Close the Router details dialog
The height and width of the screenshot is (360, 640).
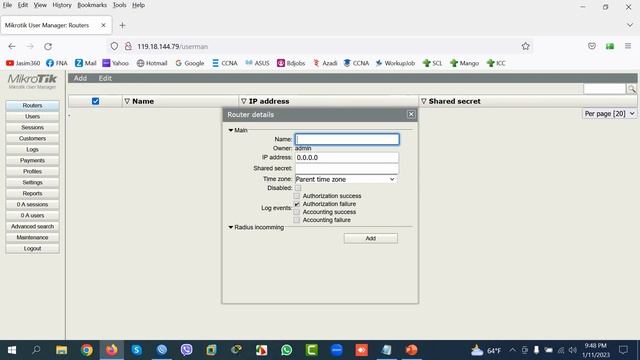tap(411, 114)
